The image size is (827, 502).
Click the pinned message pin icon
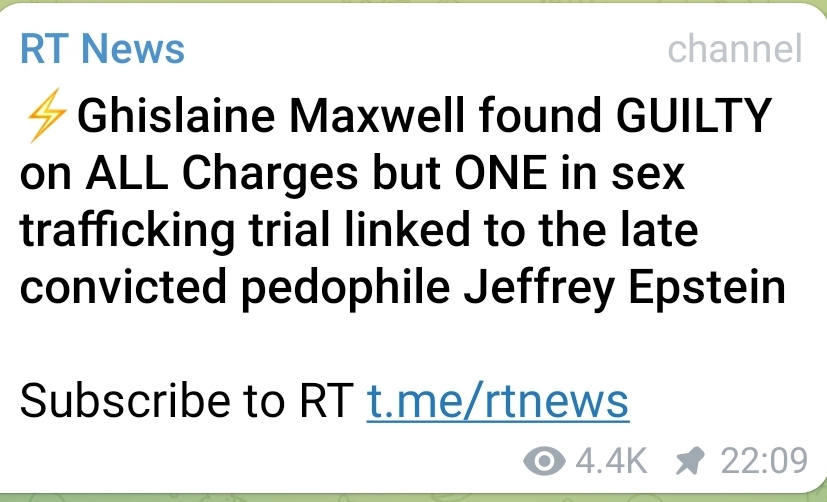[688, 461]
